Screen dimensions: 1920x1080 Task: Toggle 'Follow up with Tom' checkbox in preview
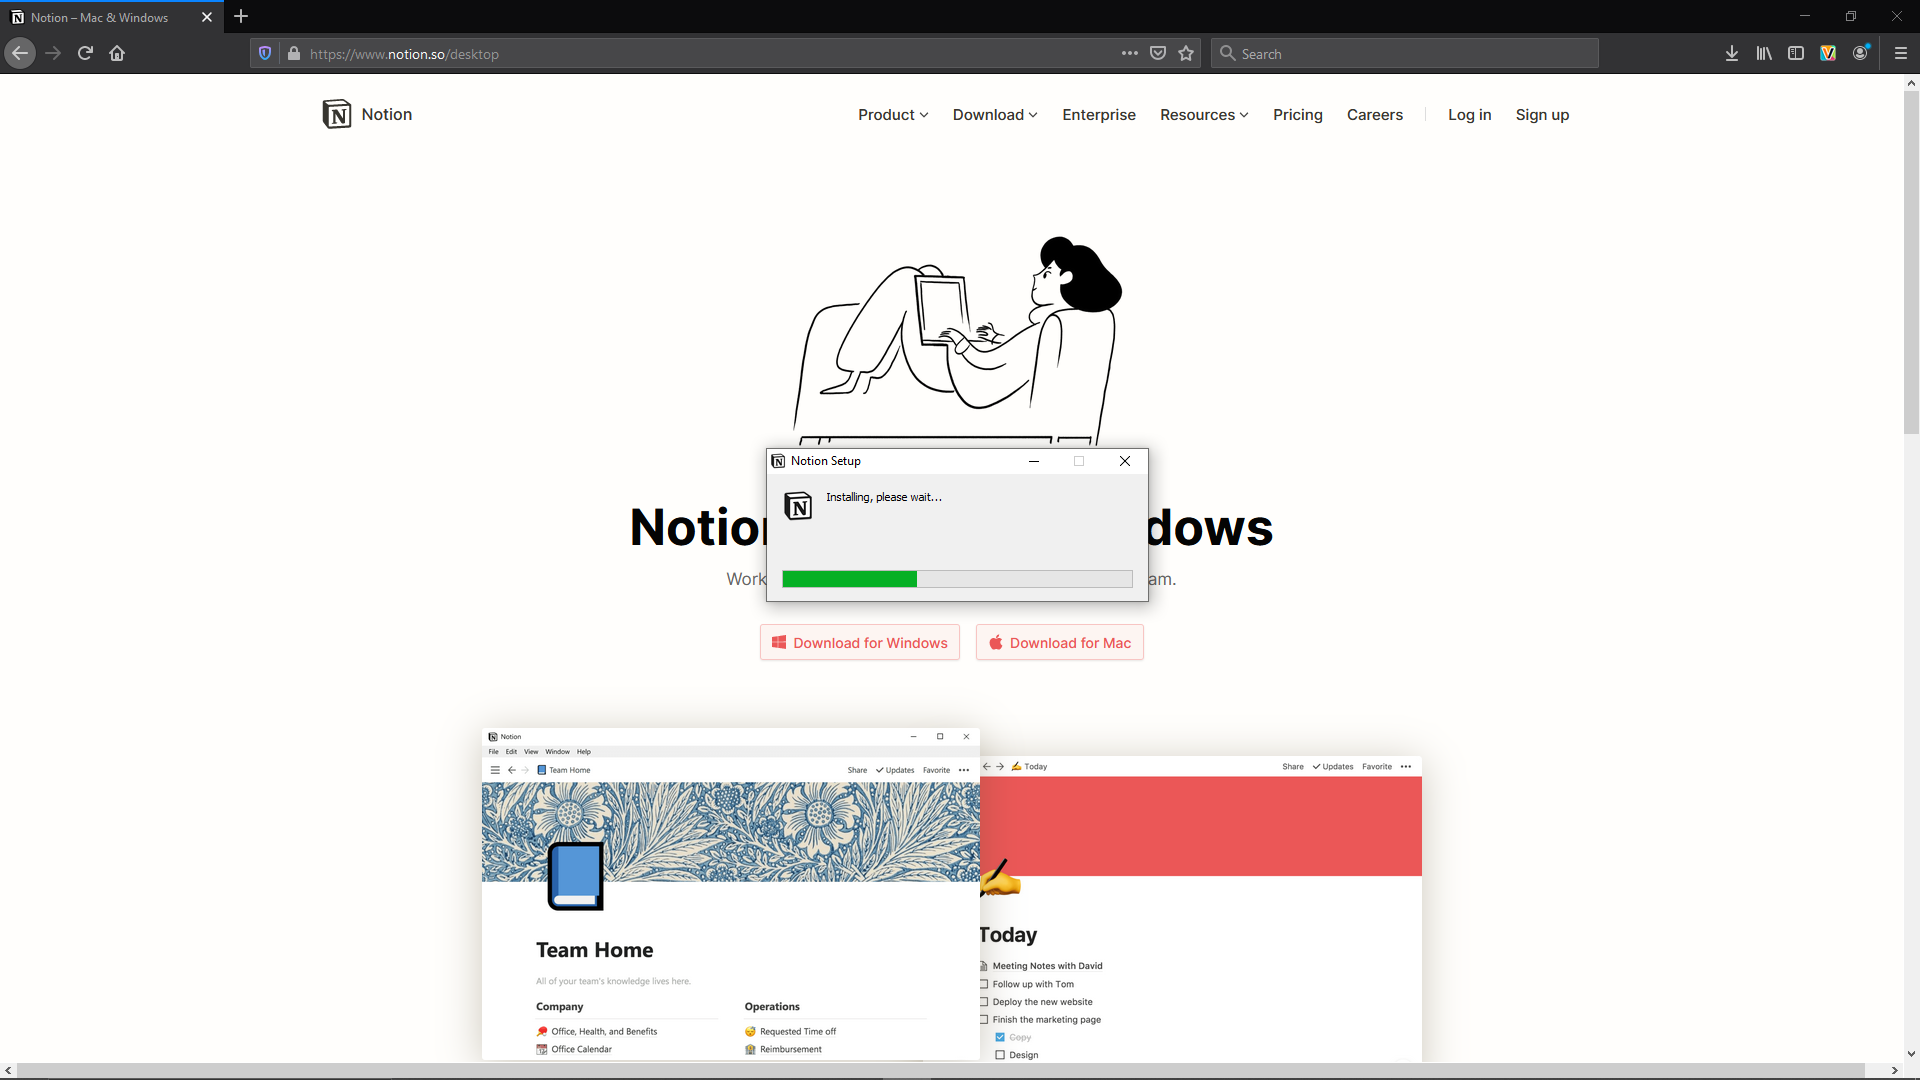(x=984, y=984)
